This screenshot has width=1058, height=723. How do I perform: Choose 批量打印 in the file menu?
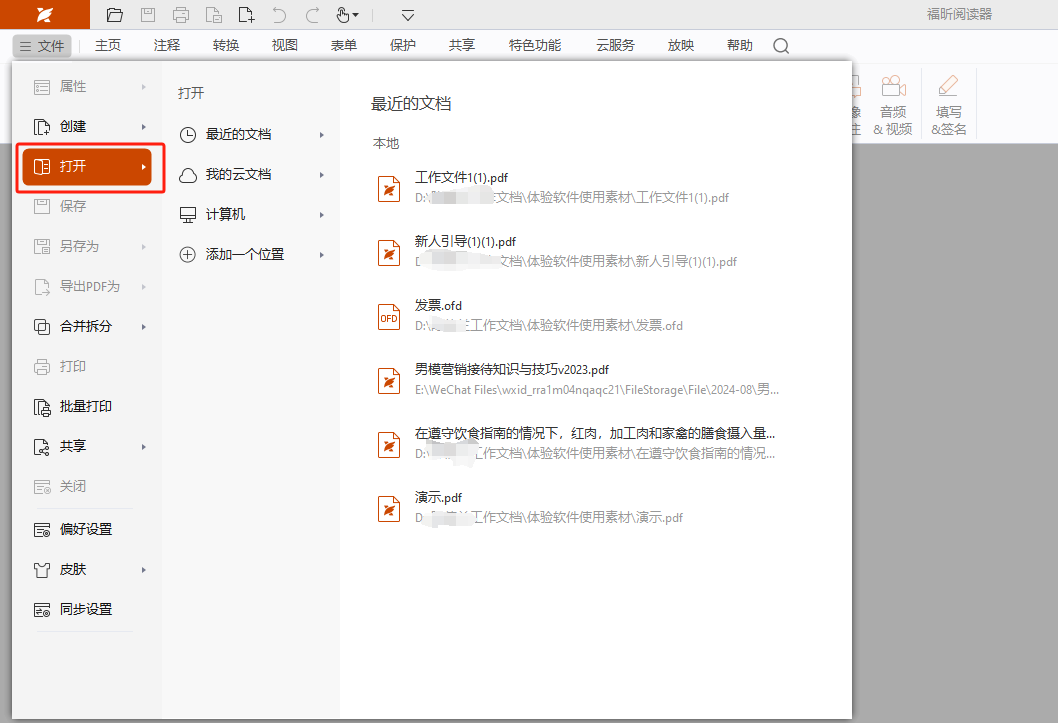[x=86, y=407]
